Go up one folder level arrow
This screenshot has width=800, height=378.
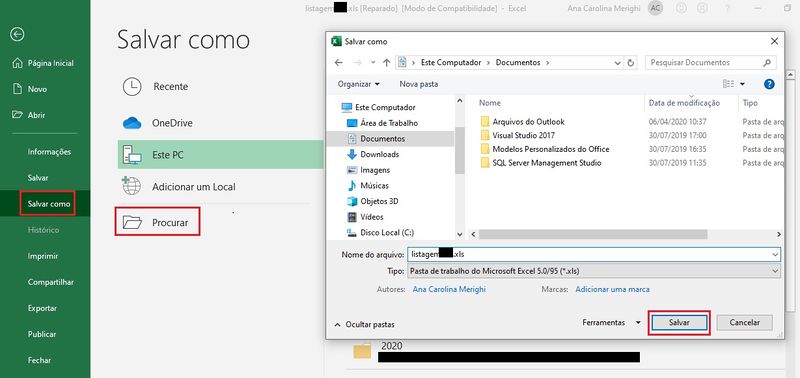[x=386, y=63]
